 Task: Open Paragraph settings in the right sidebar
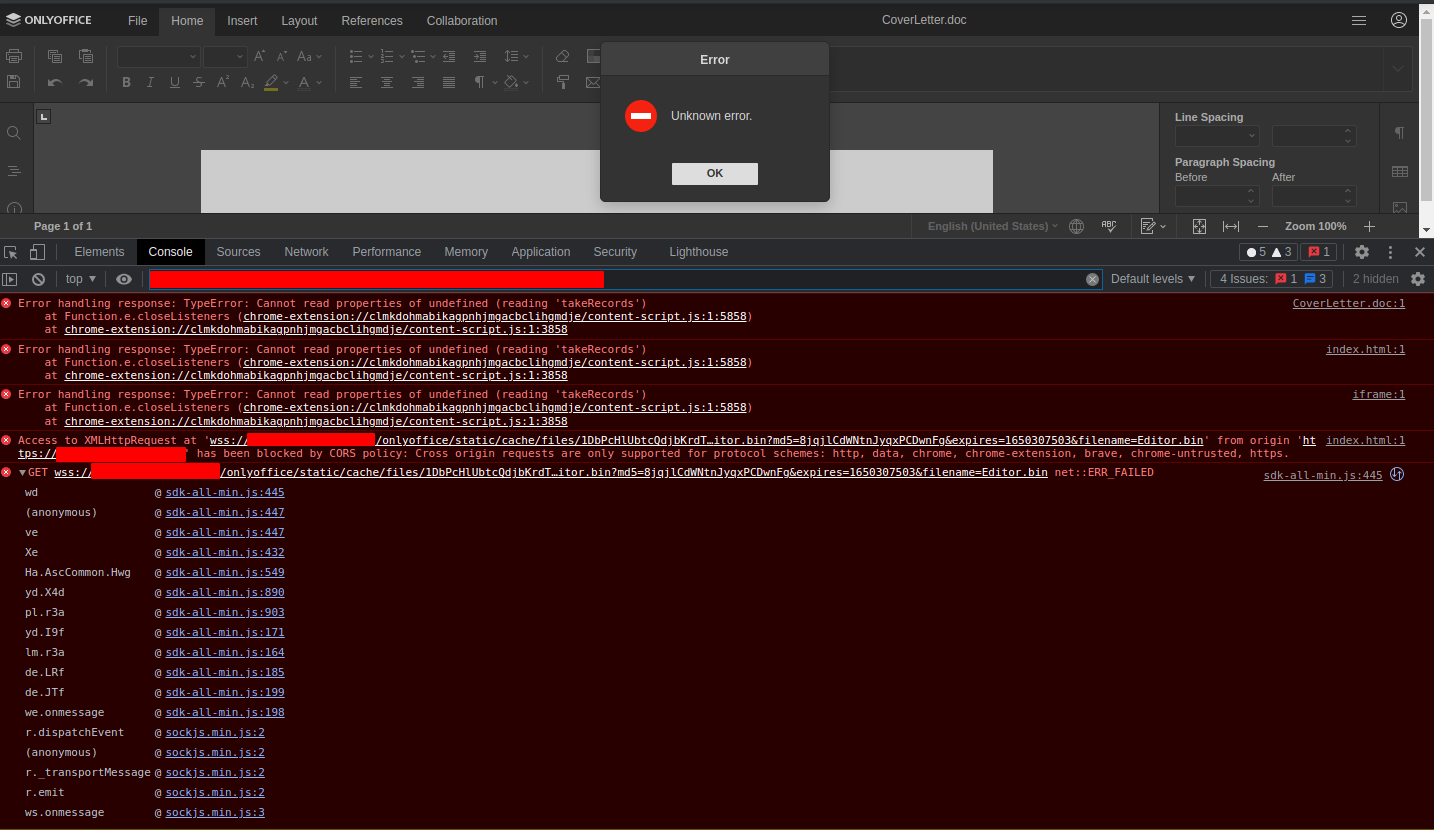point(1400,133)
